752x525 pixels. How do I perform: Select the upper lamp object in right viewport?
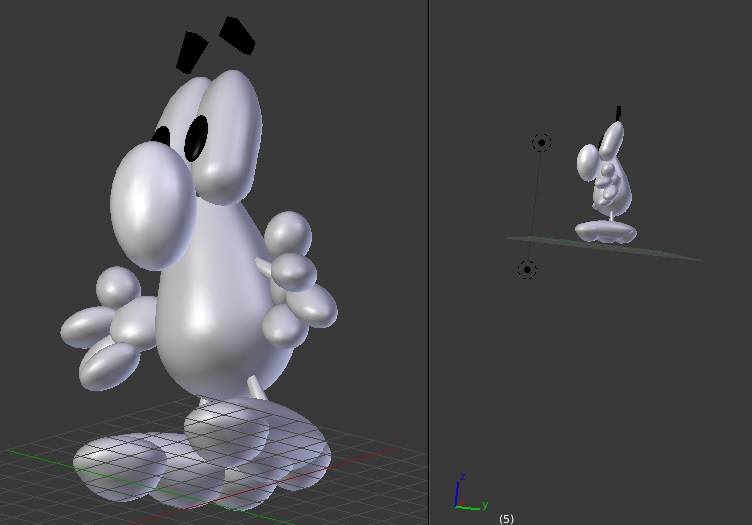(541, 143)
